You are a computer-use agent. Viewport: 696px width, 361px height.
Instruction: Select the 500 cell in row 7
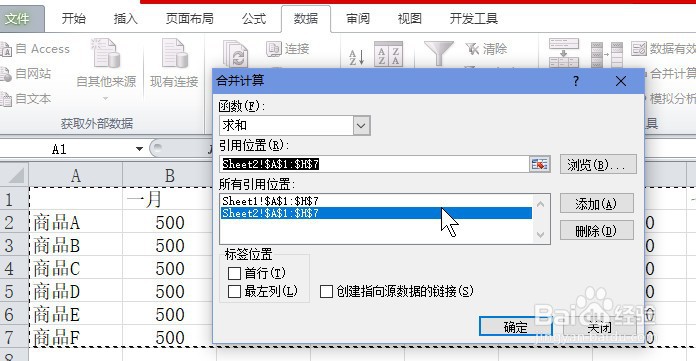(168, 337)
